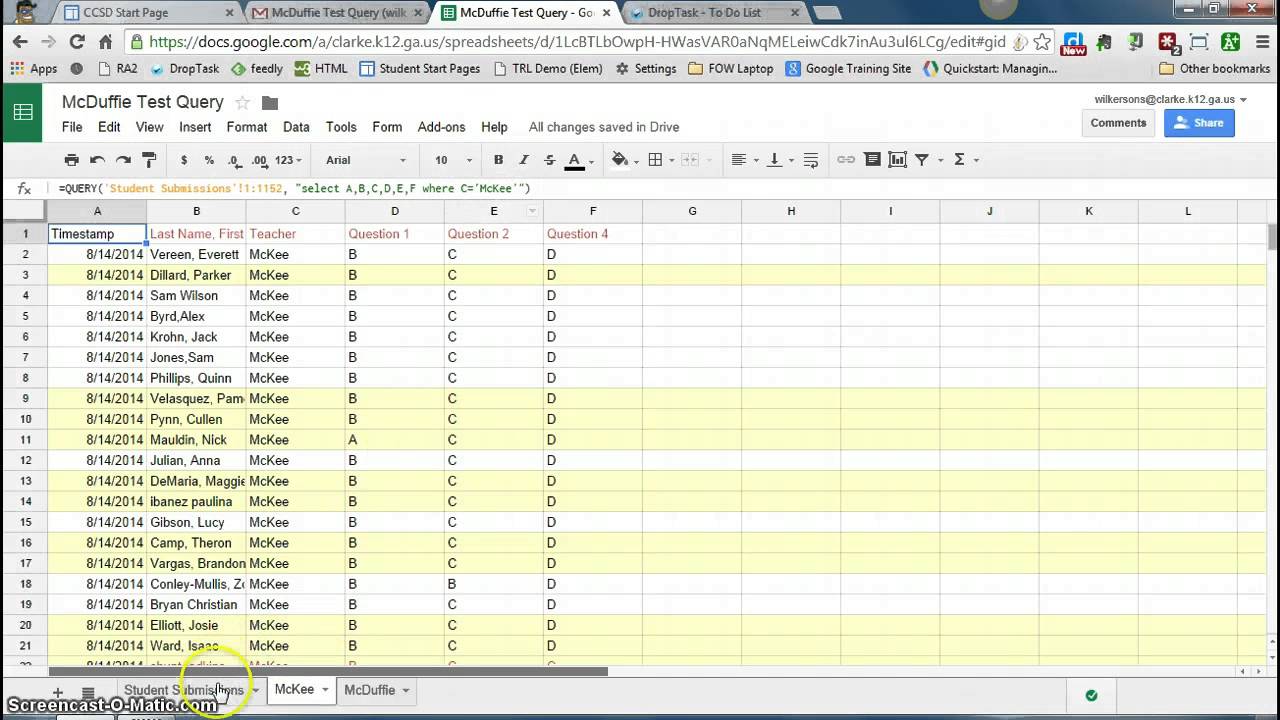Screen dimensions: 1280x720
Task: Open the Add-ons menu
Action: click(x=442, y=127)
